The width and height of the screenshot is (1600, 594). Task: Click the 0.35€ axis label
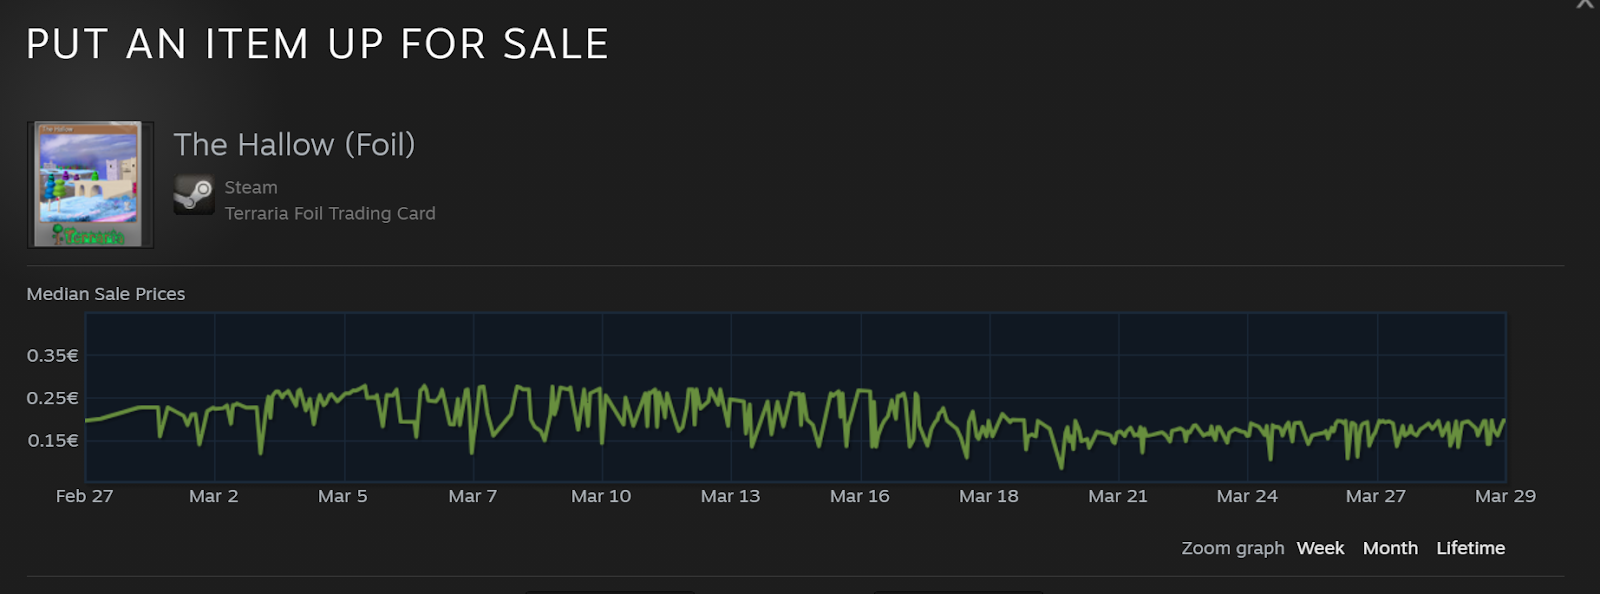(x=53, y=356)
